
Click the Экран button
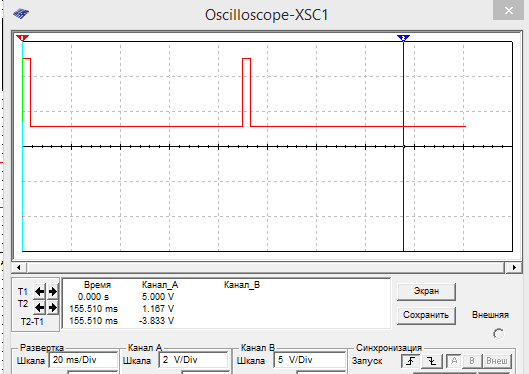[x=426, y=291]
